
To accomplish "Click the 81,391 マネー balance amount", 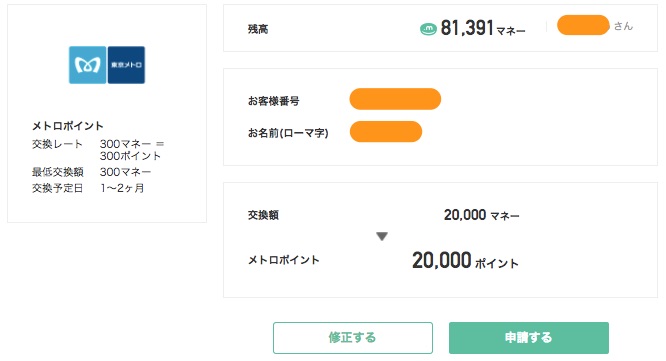I will 483,28.
